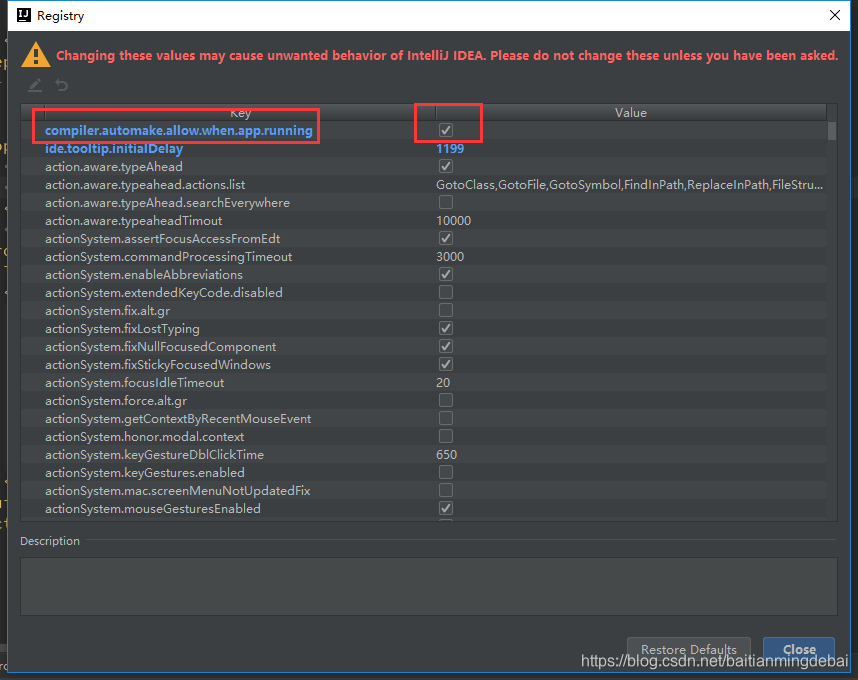Enable actionSystem.force.alt.gr checkbox

(446, 400)
